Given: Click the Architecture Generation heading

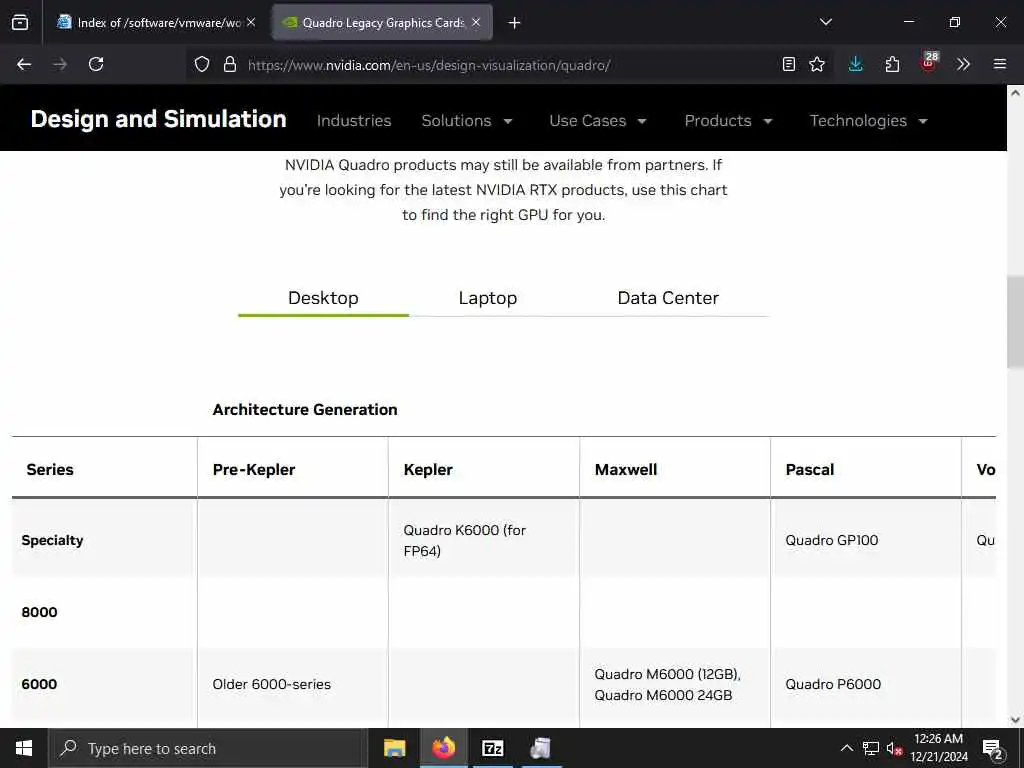Looking at the screenshot, I should pyautogui.click(x=305, y=409).
